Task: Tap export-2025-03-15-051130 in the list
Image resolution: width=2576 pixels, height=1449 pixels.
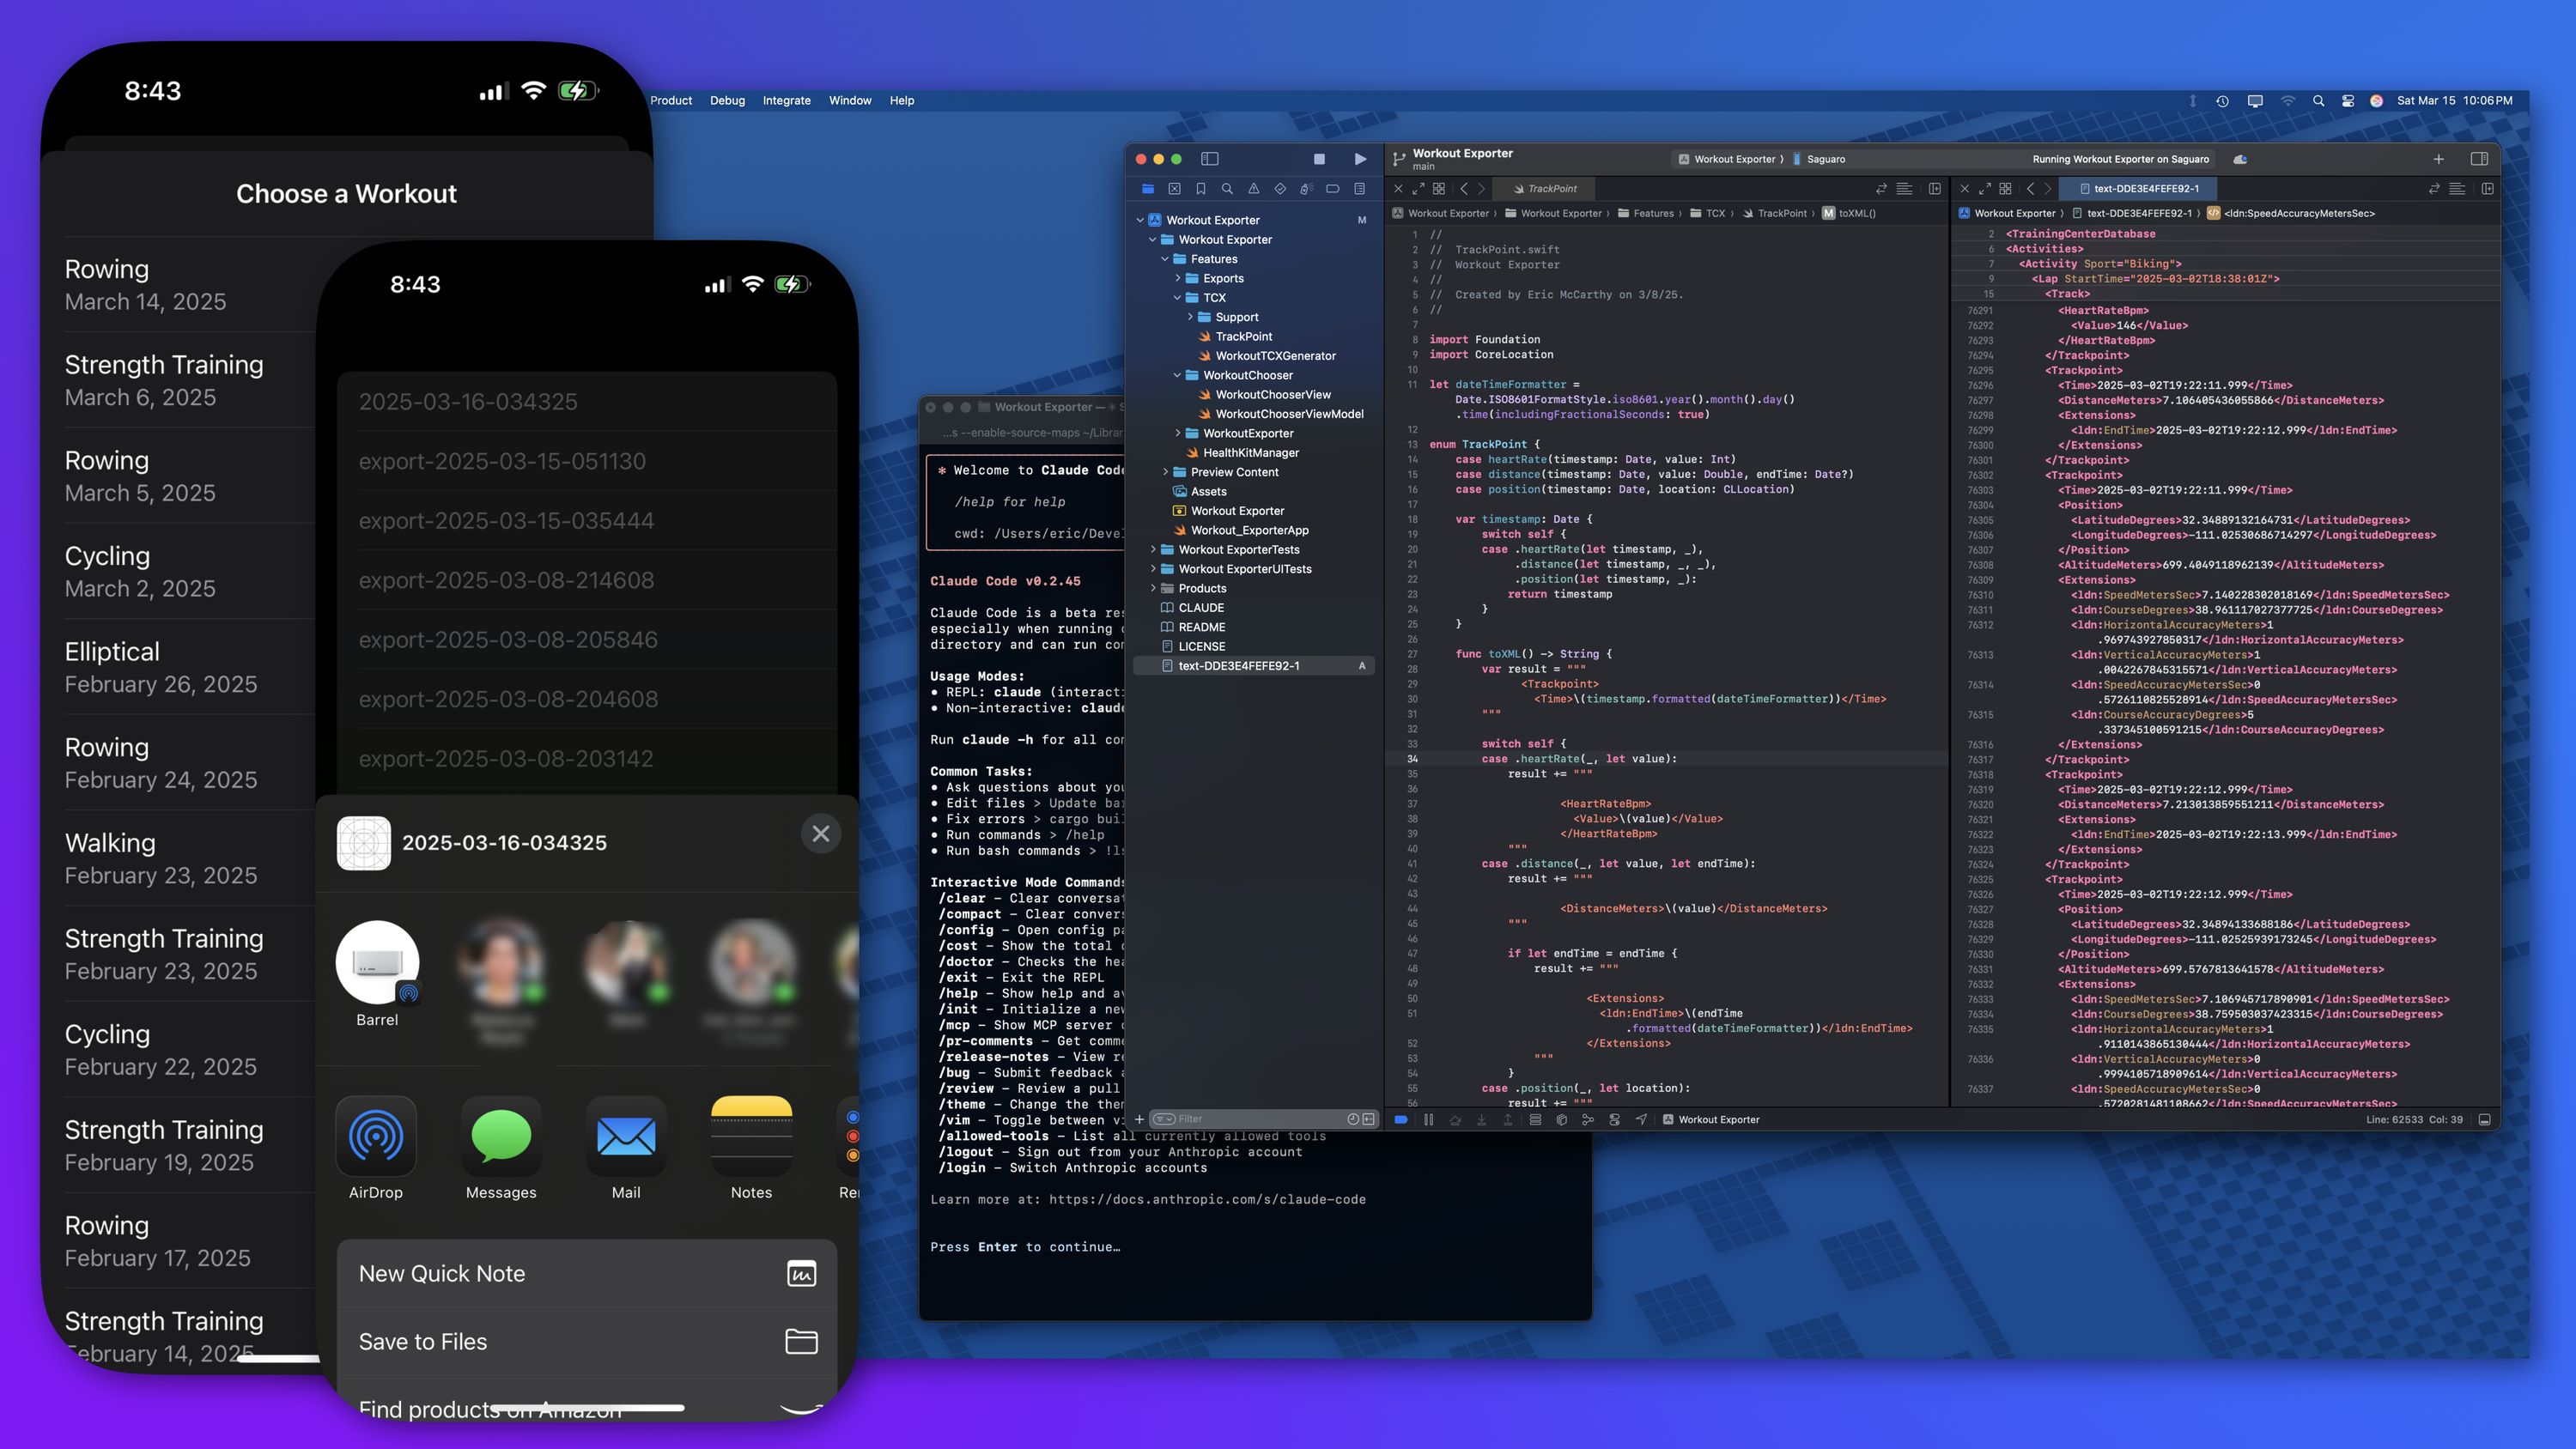Action: [x=587, y=461]
